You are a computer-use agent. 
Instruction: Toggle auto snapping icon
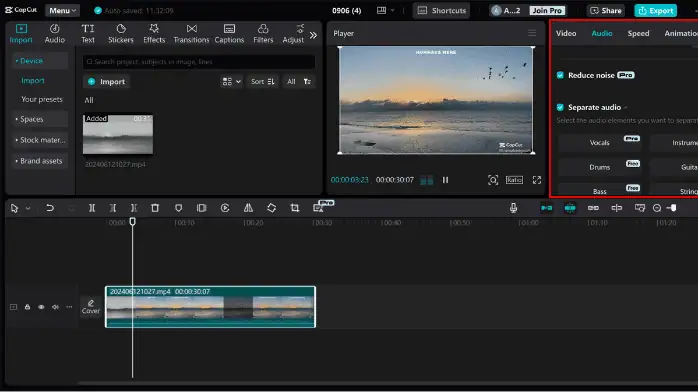point(570,208)
